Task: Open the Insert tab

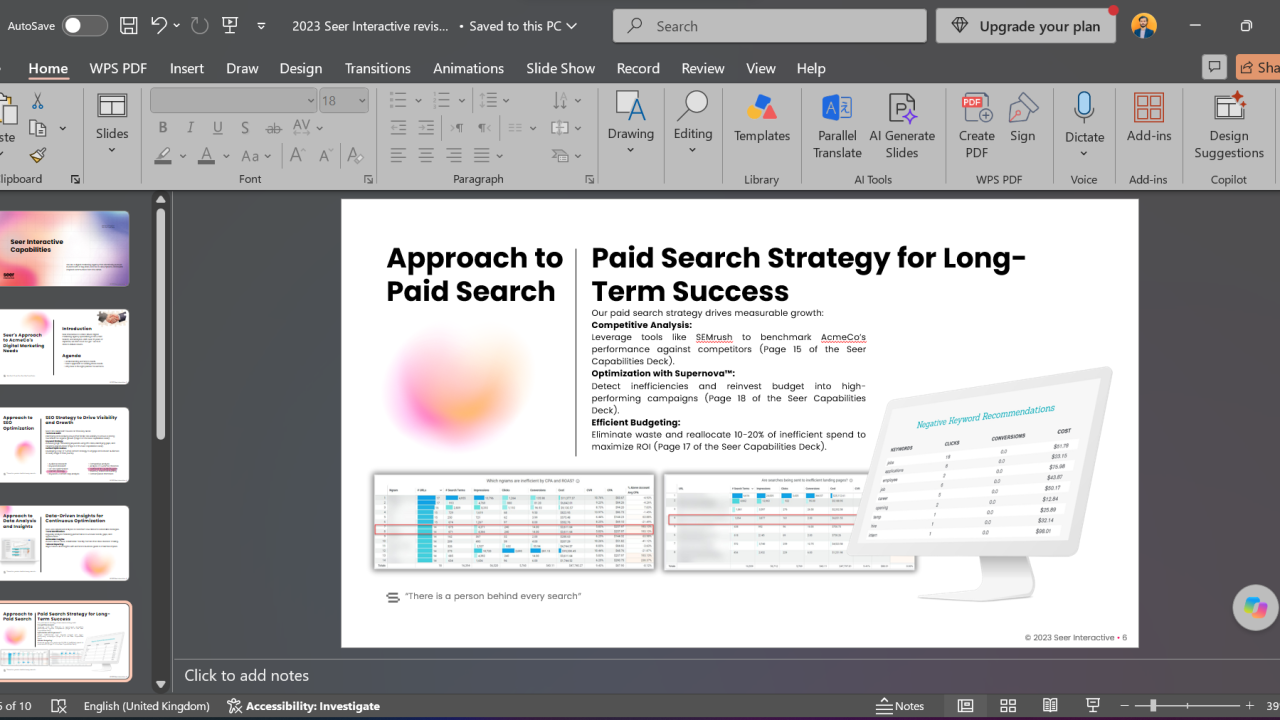Action: click(x=187, y=68)
